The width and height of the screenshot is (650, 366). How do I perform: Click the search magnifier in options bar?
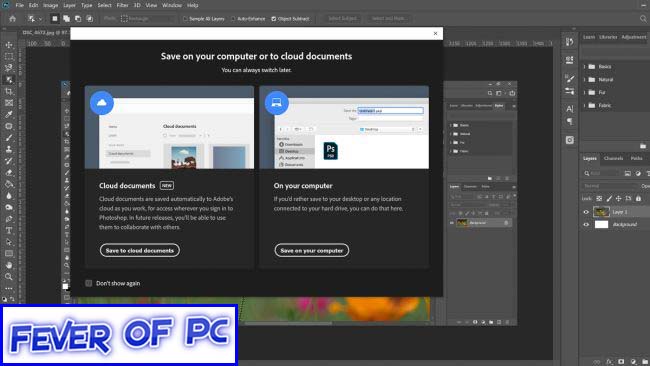[643, 19]
